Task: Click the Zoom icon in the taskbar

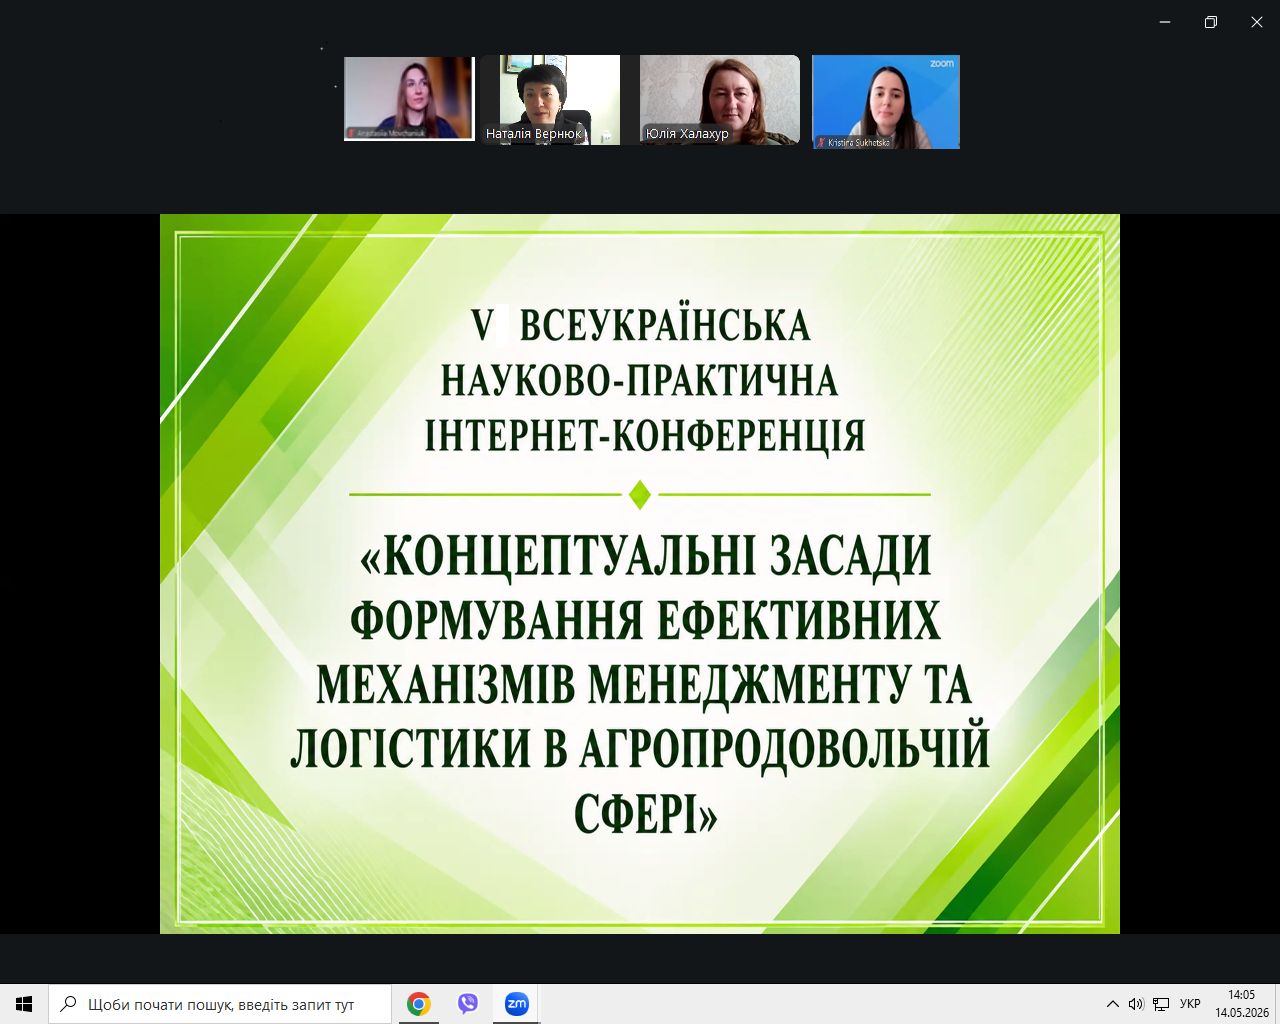Action: point(516,1004)
